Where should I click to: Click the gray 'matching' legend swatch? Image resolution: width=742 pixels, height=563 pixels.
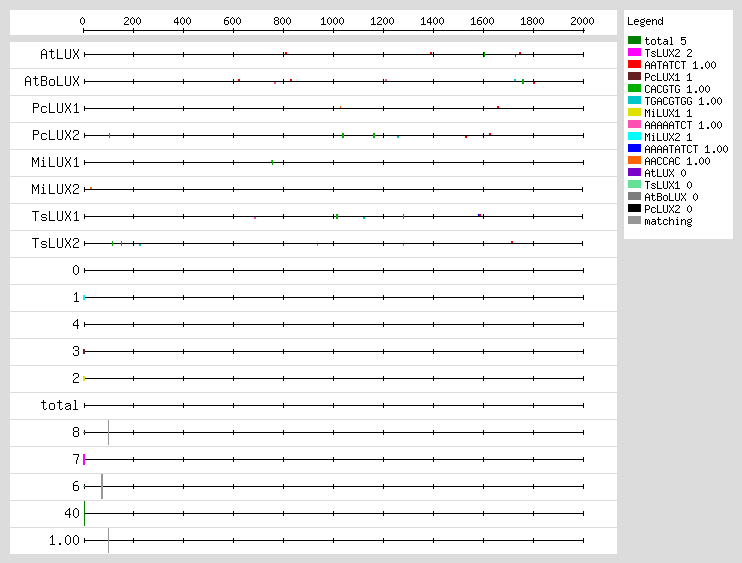point(634,221)
